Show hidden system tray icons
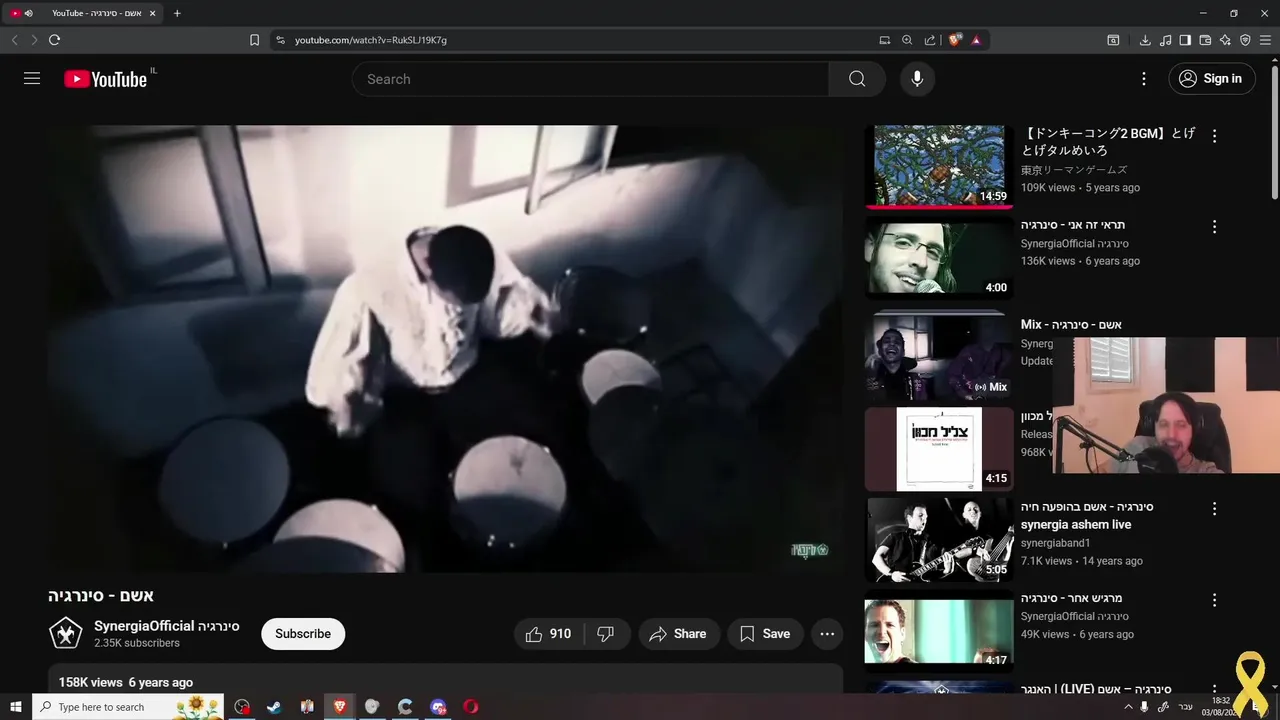This screenshot has width=1280, height=720. [1129, 707]
